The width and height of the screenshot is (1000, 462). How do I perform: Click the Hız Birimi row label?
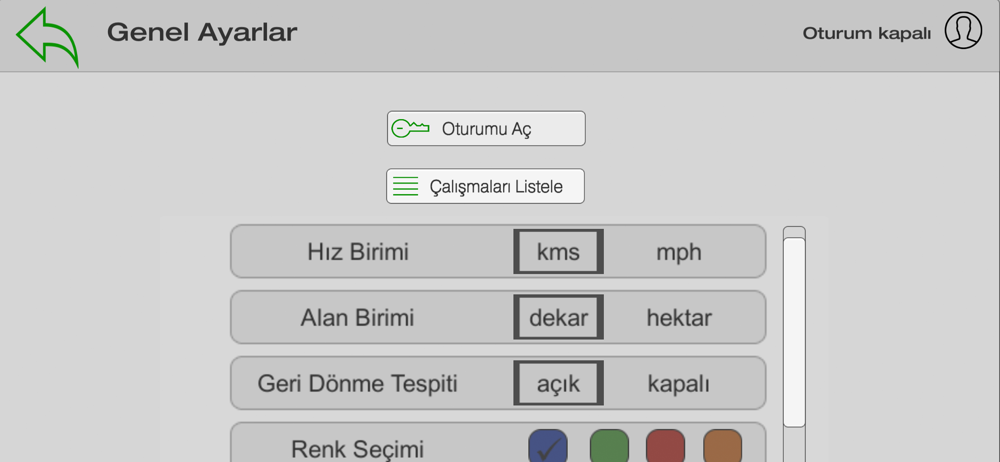(x=358, y=252)
